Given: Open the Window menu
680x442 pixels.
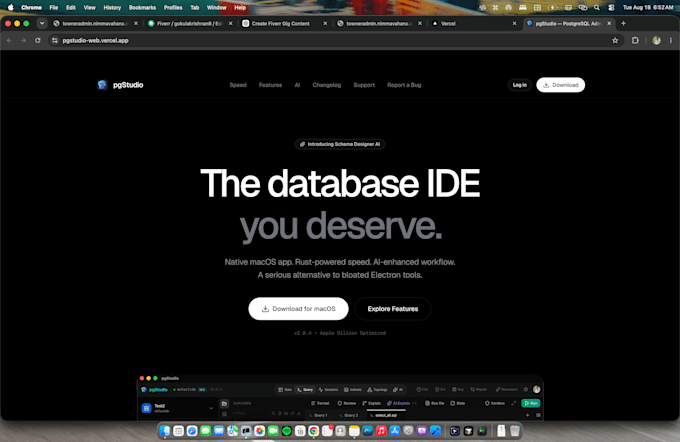Looking at the screenshot, I should [x=216, y=7].
